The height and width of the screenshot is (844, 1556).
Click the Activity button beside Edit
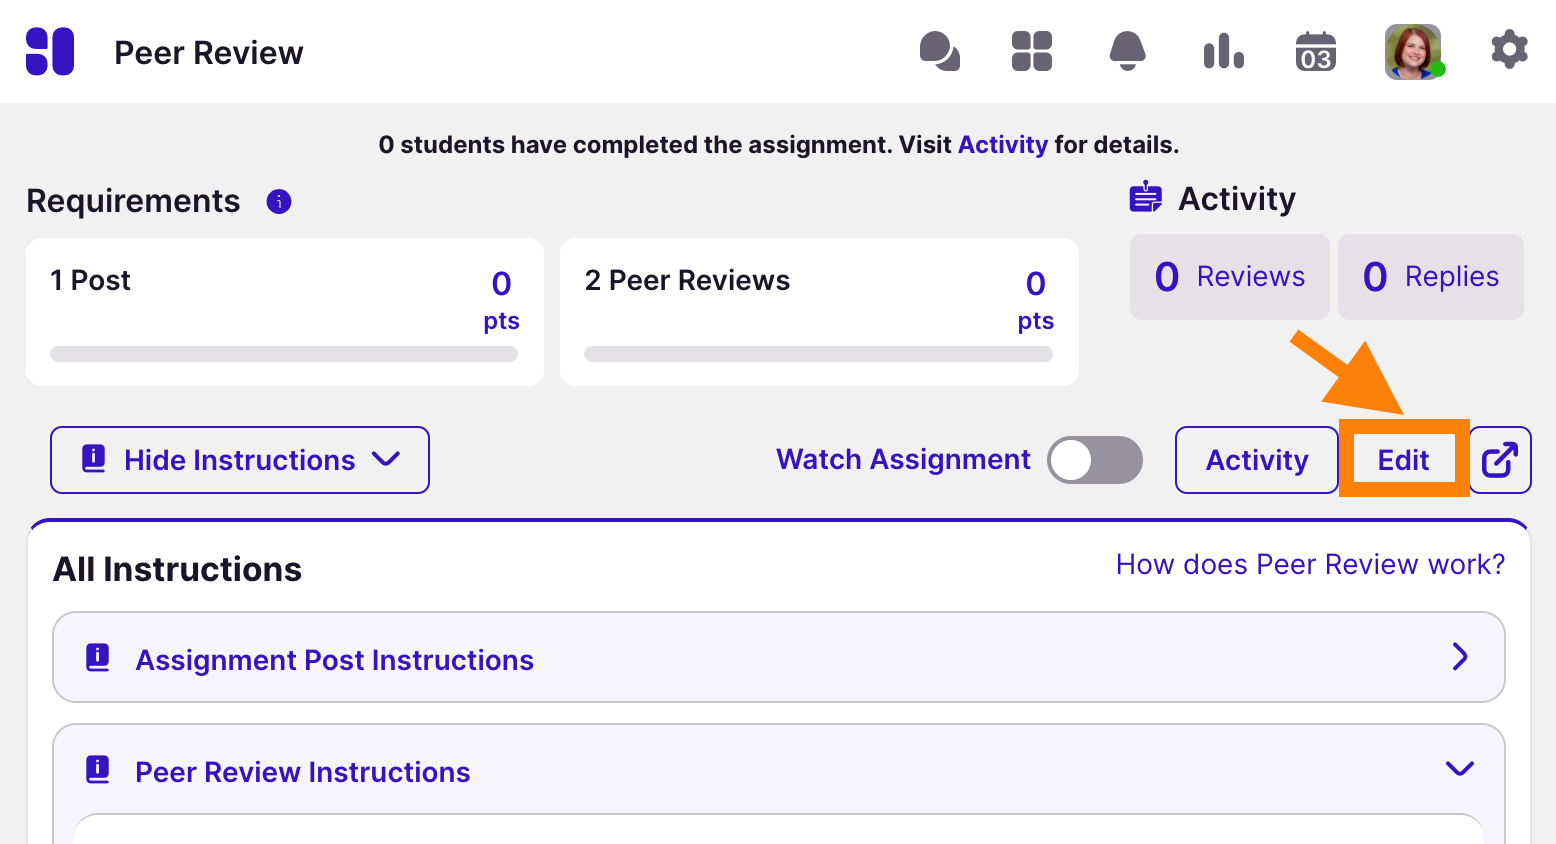(x=1256, y=460)
